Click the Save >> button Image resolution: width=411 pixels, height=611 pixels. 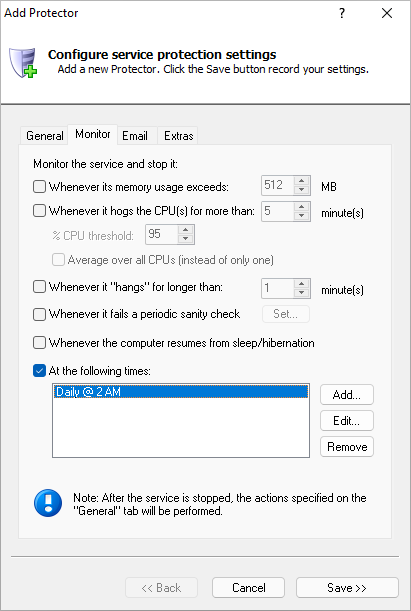[347, 588]
